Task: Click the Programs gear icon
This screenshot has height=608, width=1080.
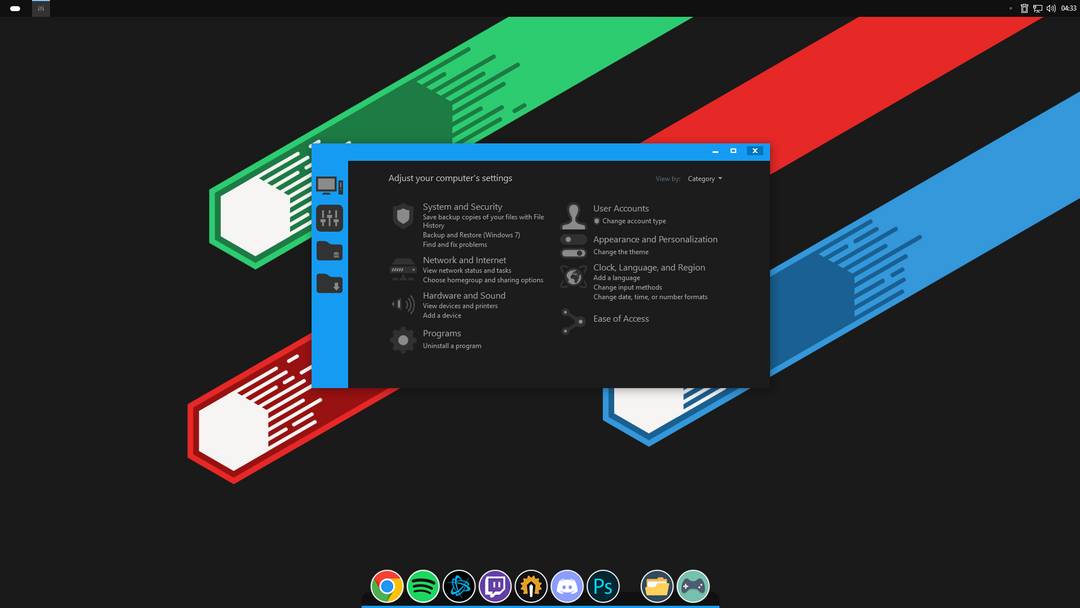Action: pos(403,340)
